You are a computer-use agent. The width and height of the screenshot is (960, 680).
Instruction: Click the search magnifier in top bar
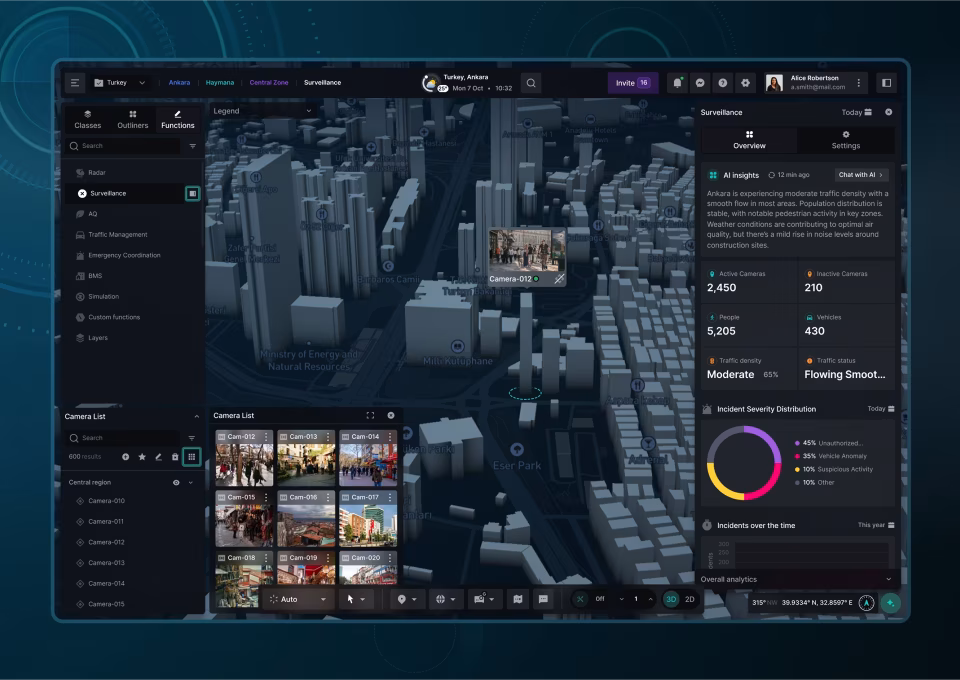pyautogui.click(x=531, y=83)
